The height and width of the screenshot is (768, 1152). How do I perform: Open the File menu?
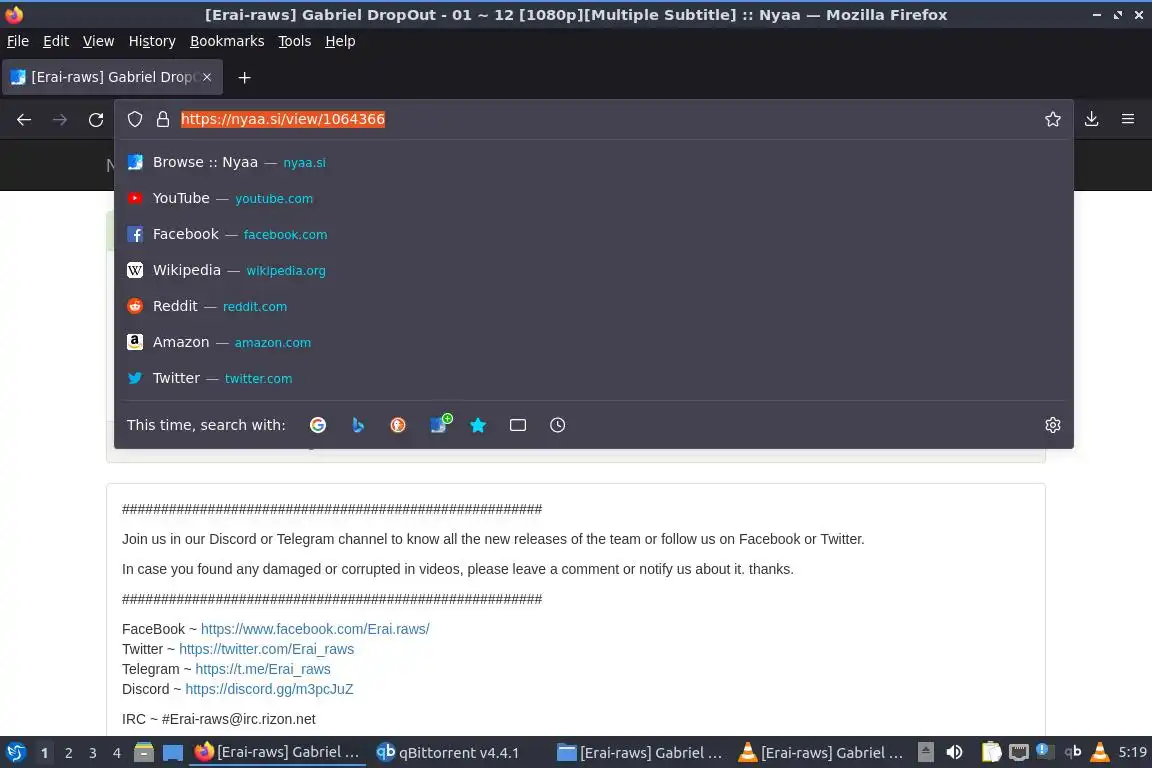pos(18,41)
